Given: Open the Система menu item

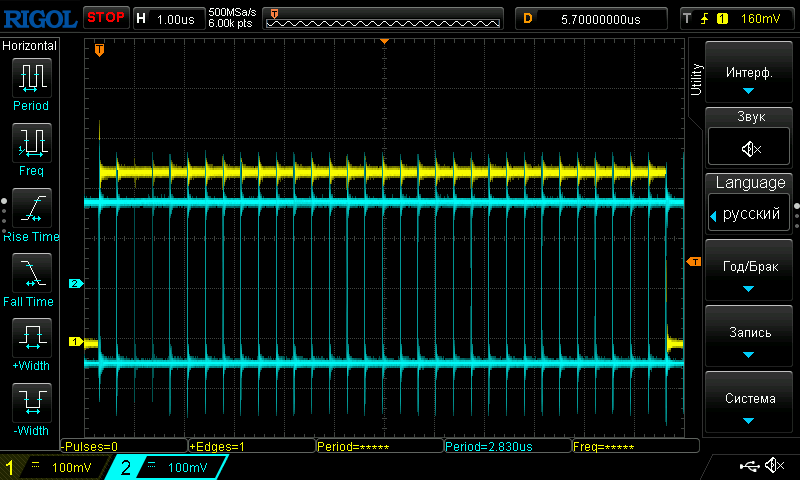Looking at the screenshot, I should [749, 405].
